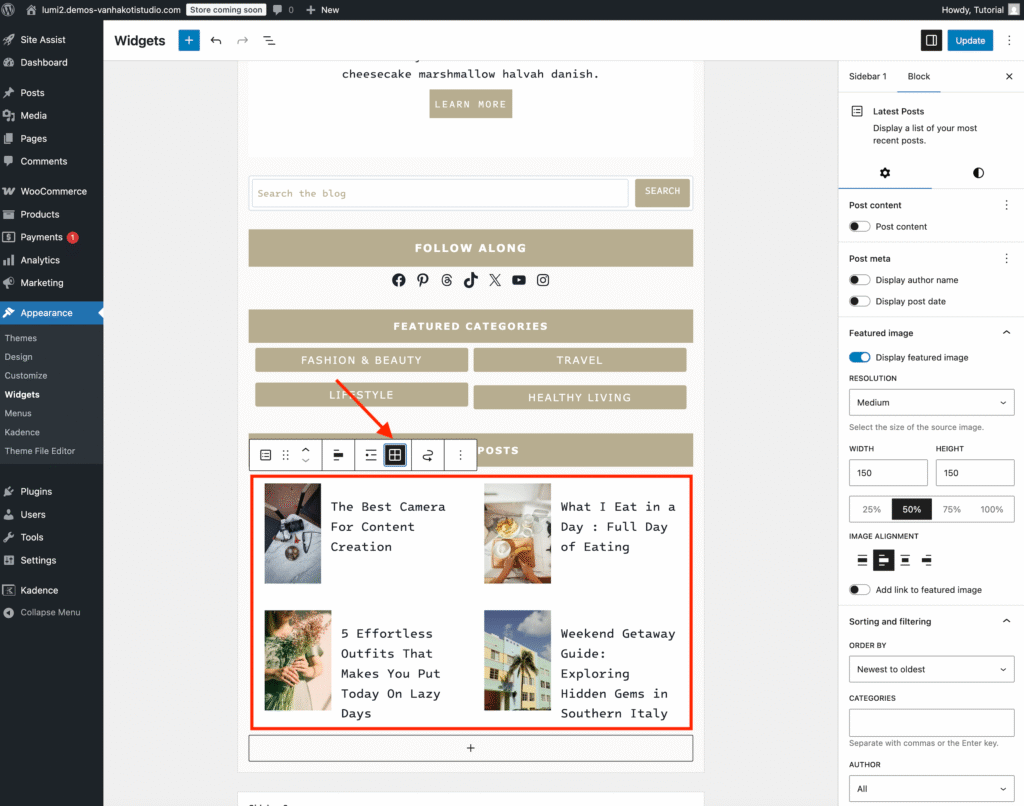Open the list view in the top toolbar
Image resolution: width=1024 pixels, height=806 pixels.
click(269, 40)
